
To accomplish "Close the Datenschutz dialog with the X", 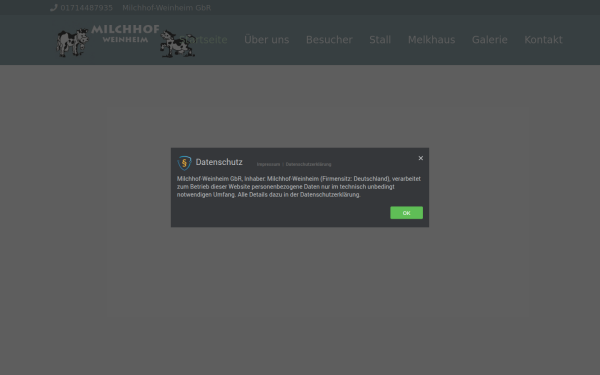I will tap(421, 158).
